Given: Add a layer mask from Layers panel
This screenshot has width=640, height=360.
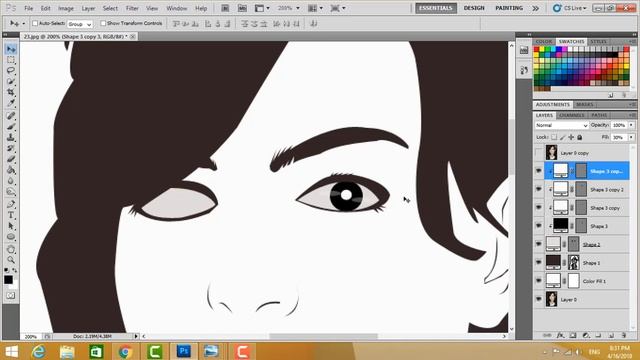Looking at the screenshot, I should point(573,335).
